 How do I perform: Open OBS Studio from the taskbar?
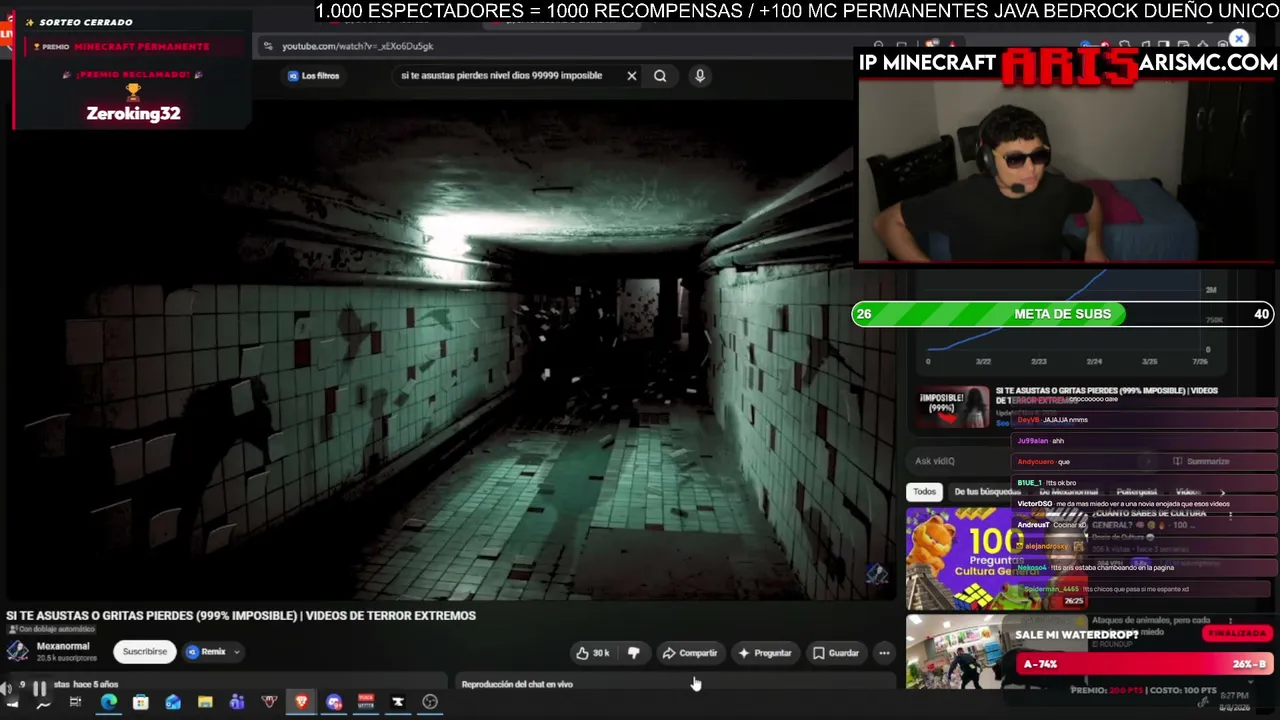point(430,702)
